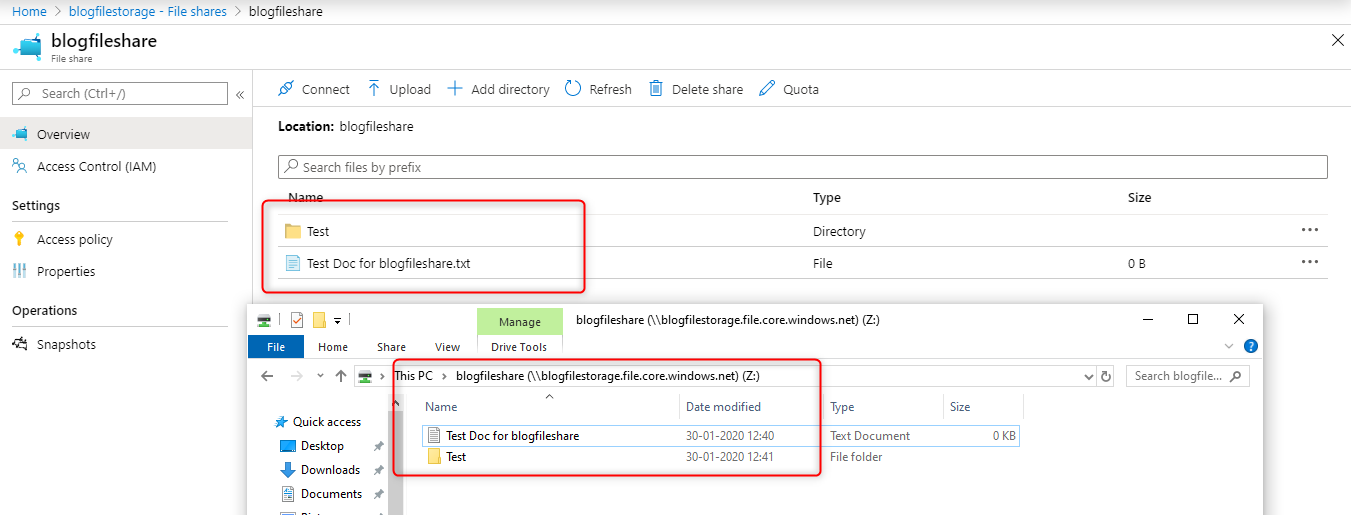Click the blogfileshare (Z:) address bar segment
1351x515 pixels.
point(607,376)
